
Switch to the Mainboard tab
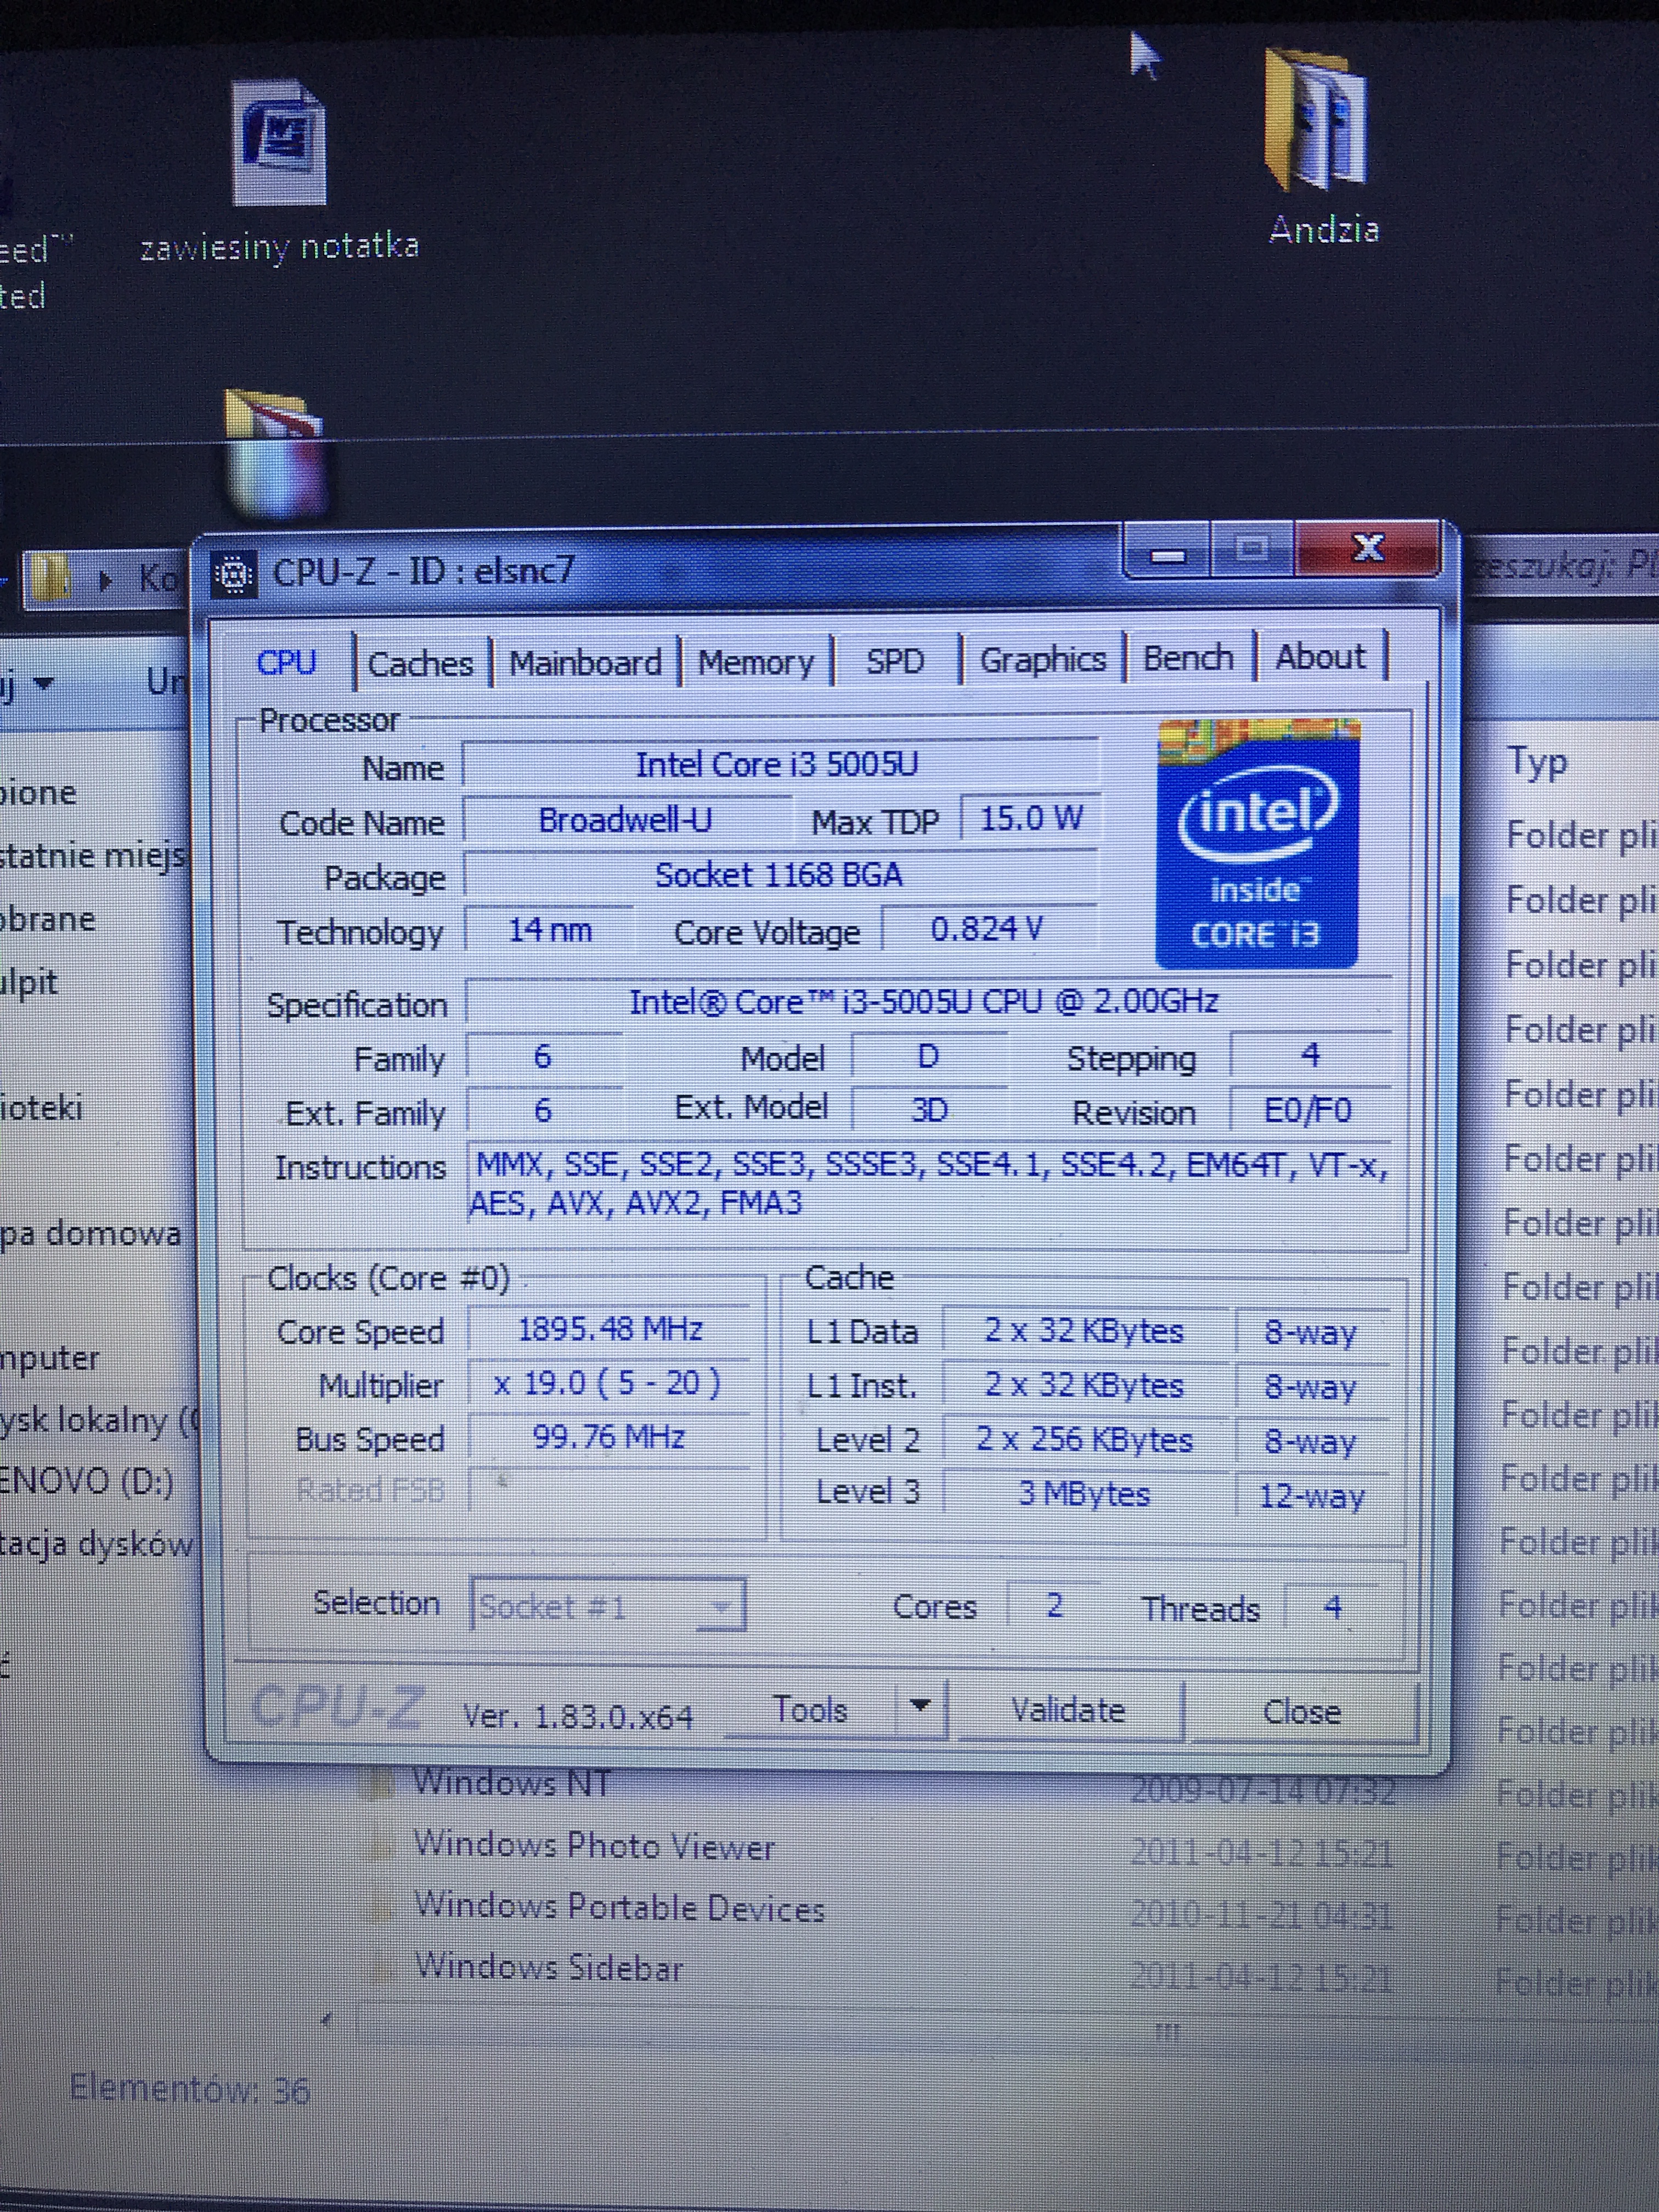click(585, 663)
